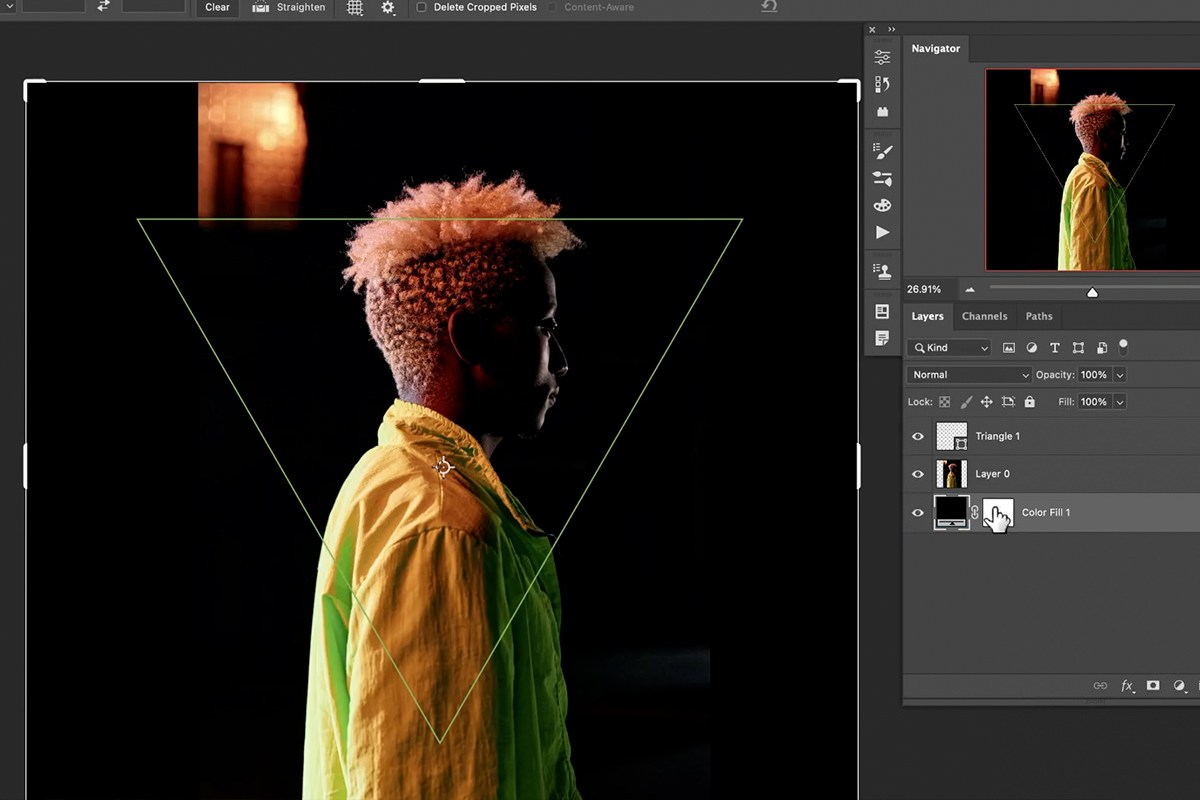The image size is (1200, 800).
Task: Open the Clone Source stamp panel icon
Action: [x=882, y=271]
